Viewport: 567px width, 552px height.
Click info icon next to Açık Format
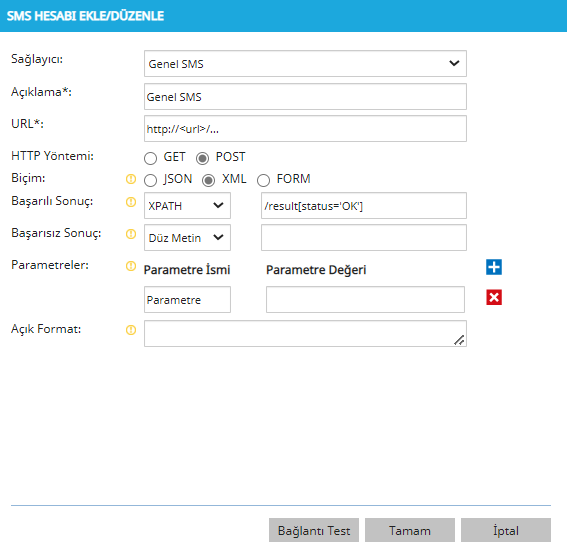131,330
